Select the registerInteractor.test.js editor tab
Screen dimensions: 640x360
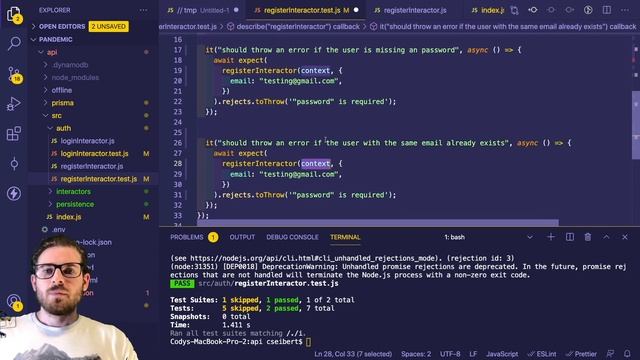[x=306, y=10]
